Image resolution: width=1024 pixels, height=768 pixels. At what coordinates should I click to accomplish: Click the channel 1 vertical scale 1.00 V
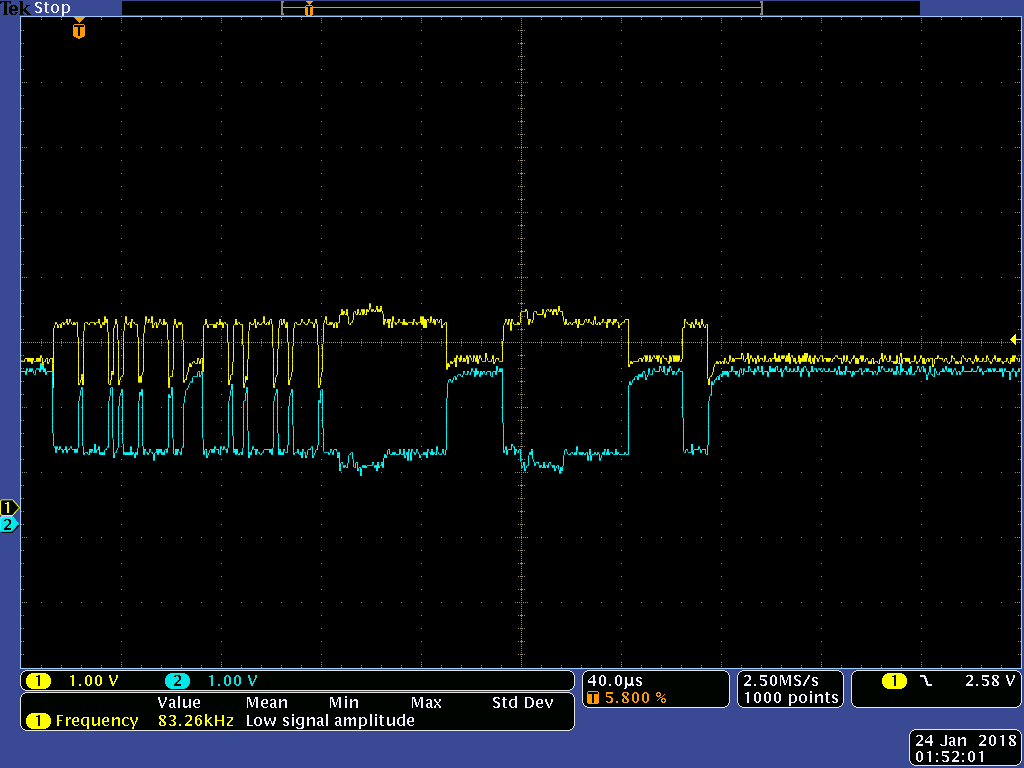pyautogui.click(x=94, y=681)
